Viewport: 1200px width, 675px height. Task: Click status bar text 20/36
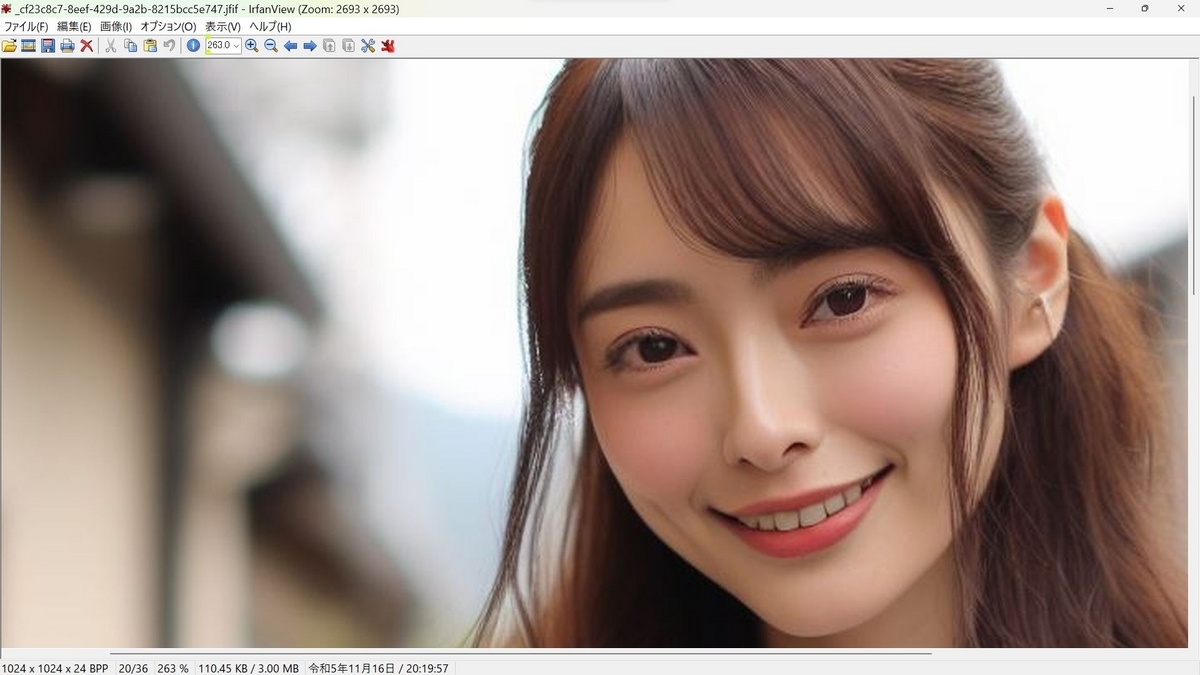133,668
